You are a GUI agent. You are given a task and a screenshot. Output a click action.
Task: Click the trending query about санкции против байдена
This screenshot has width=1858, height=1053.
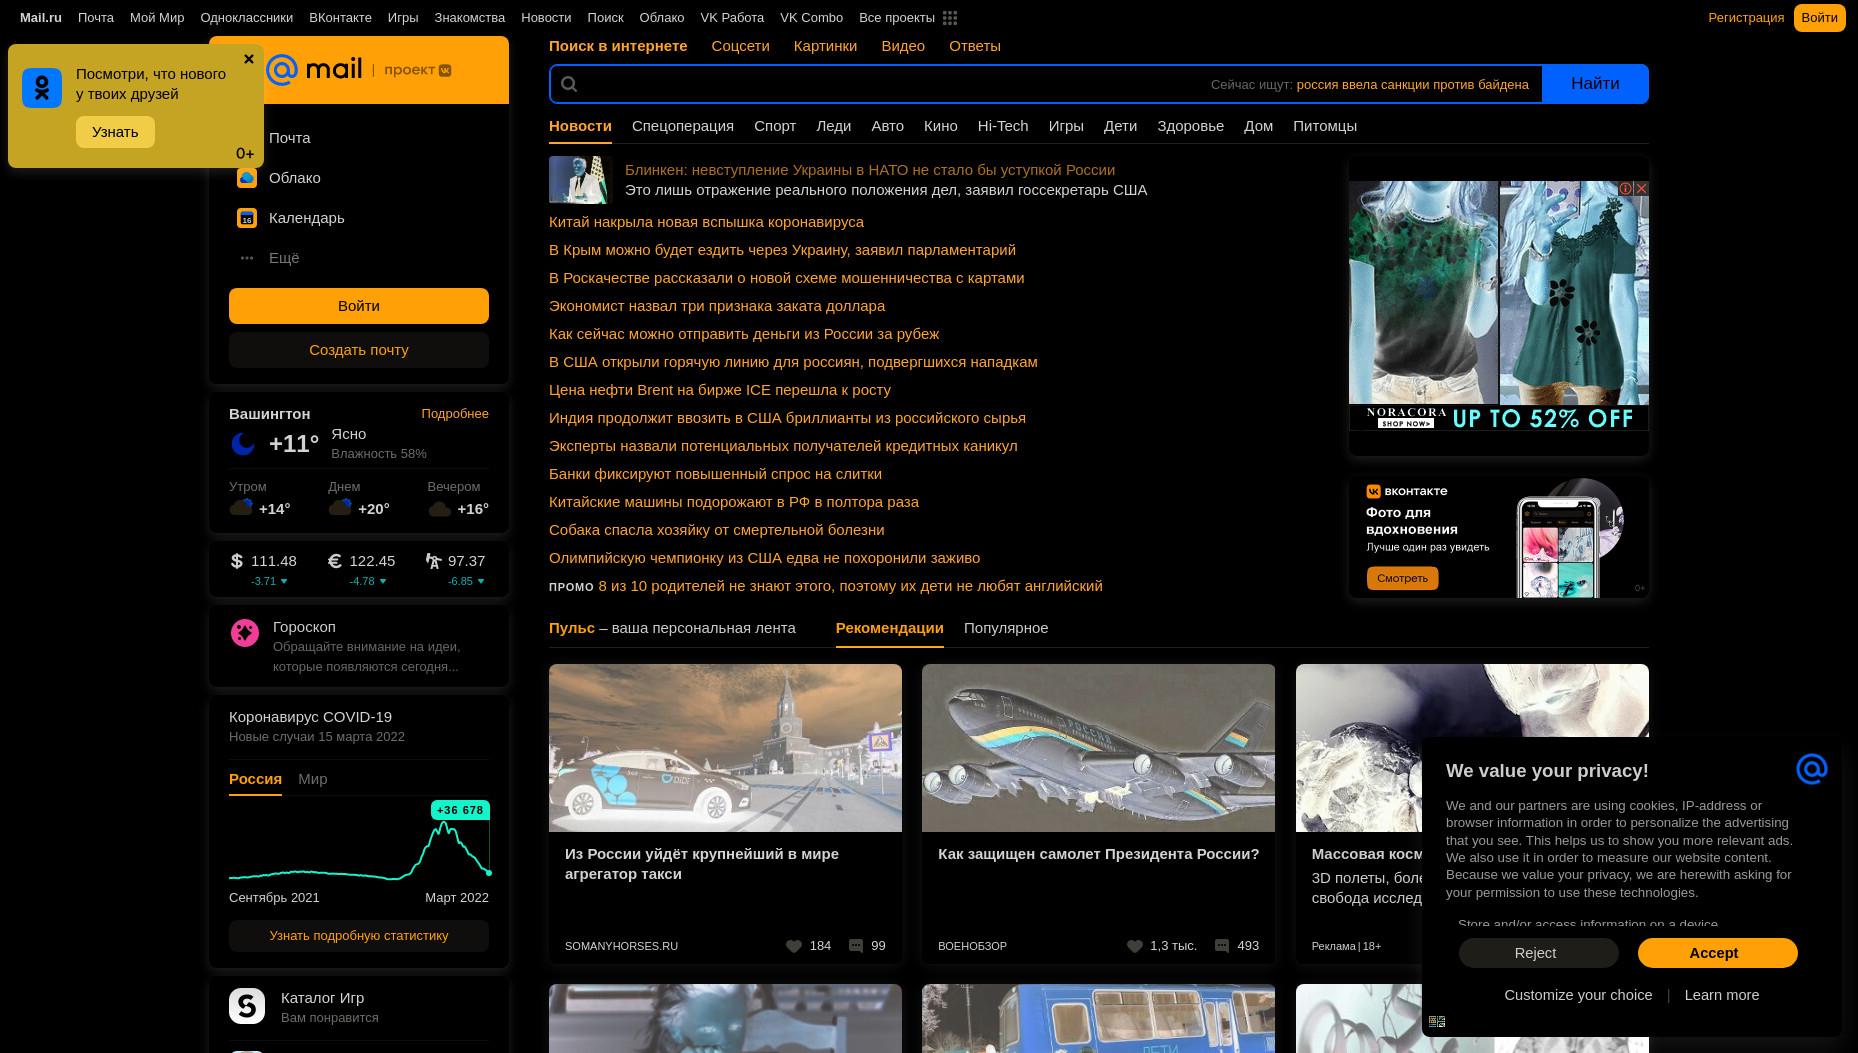1412,85
